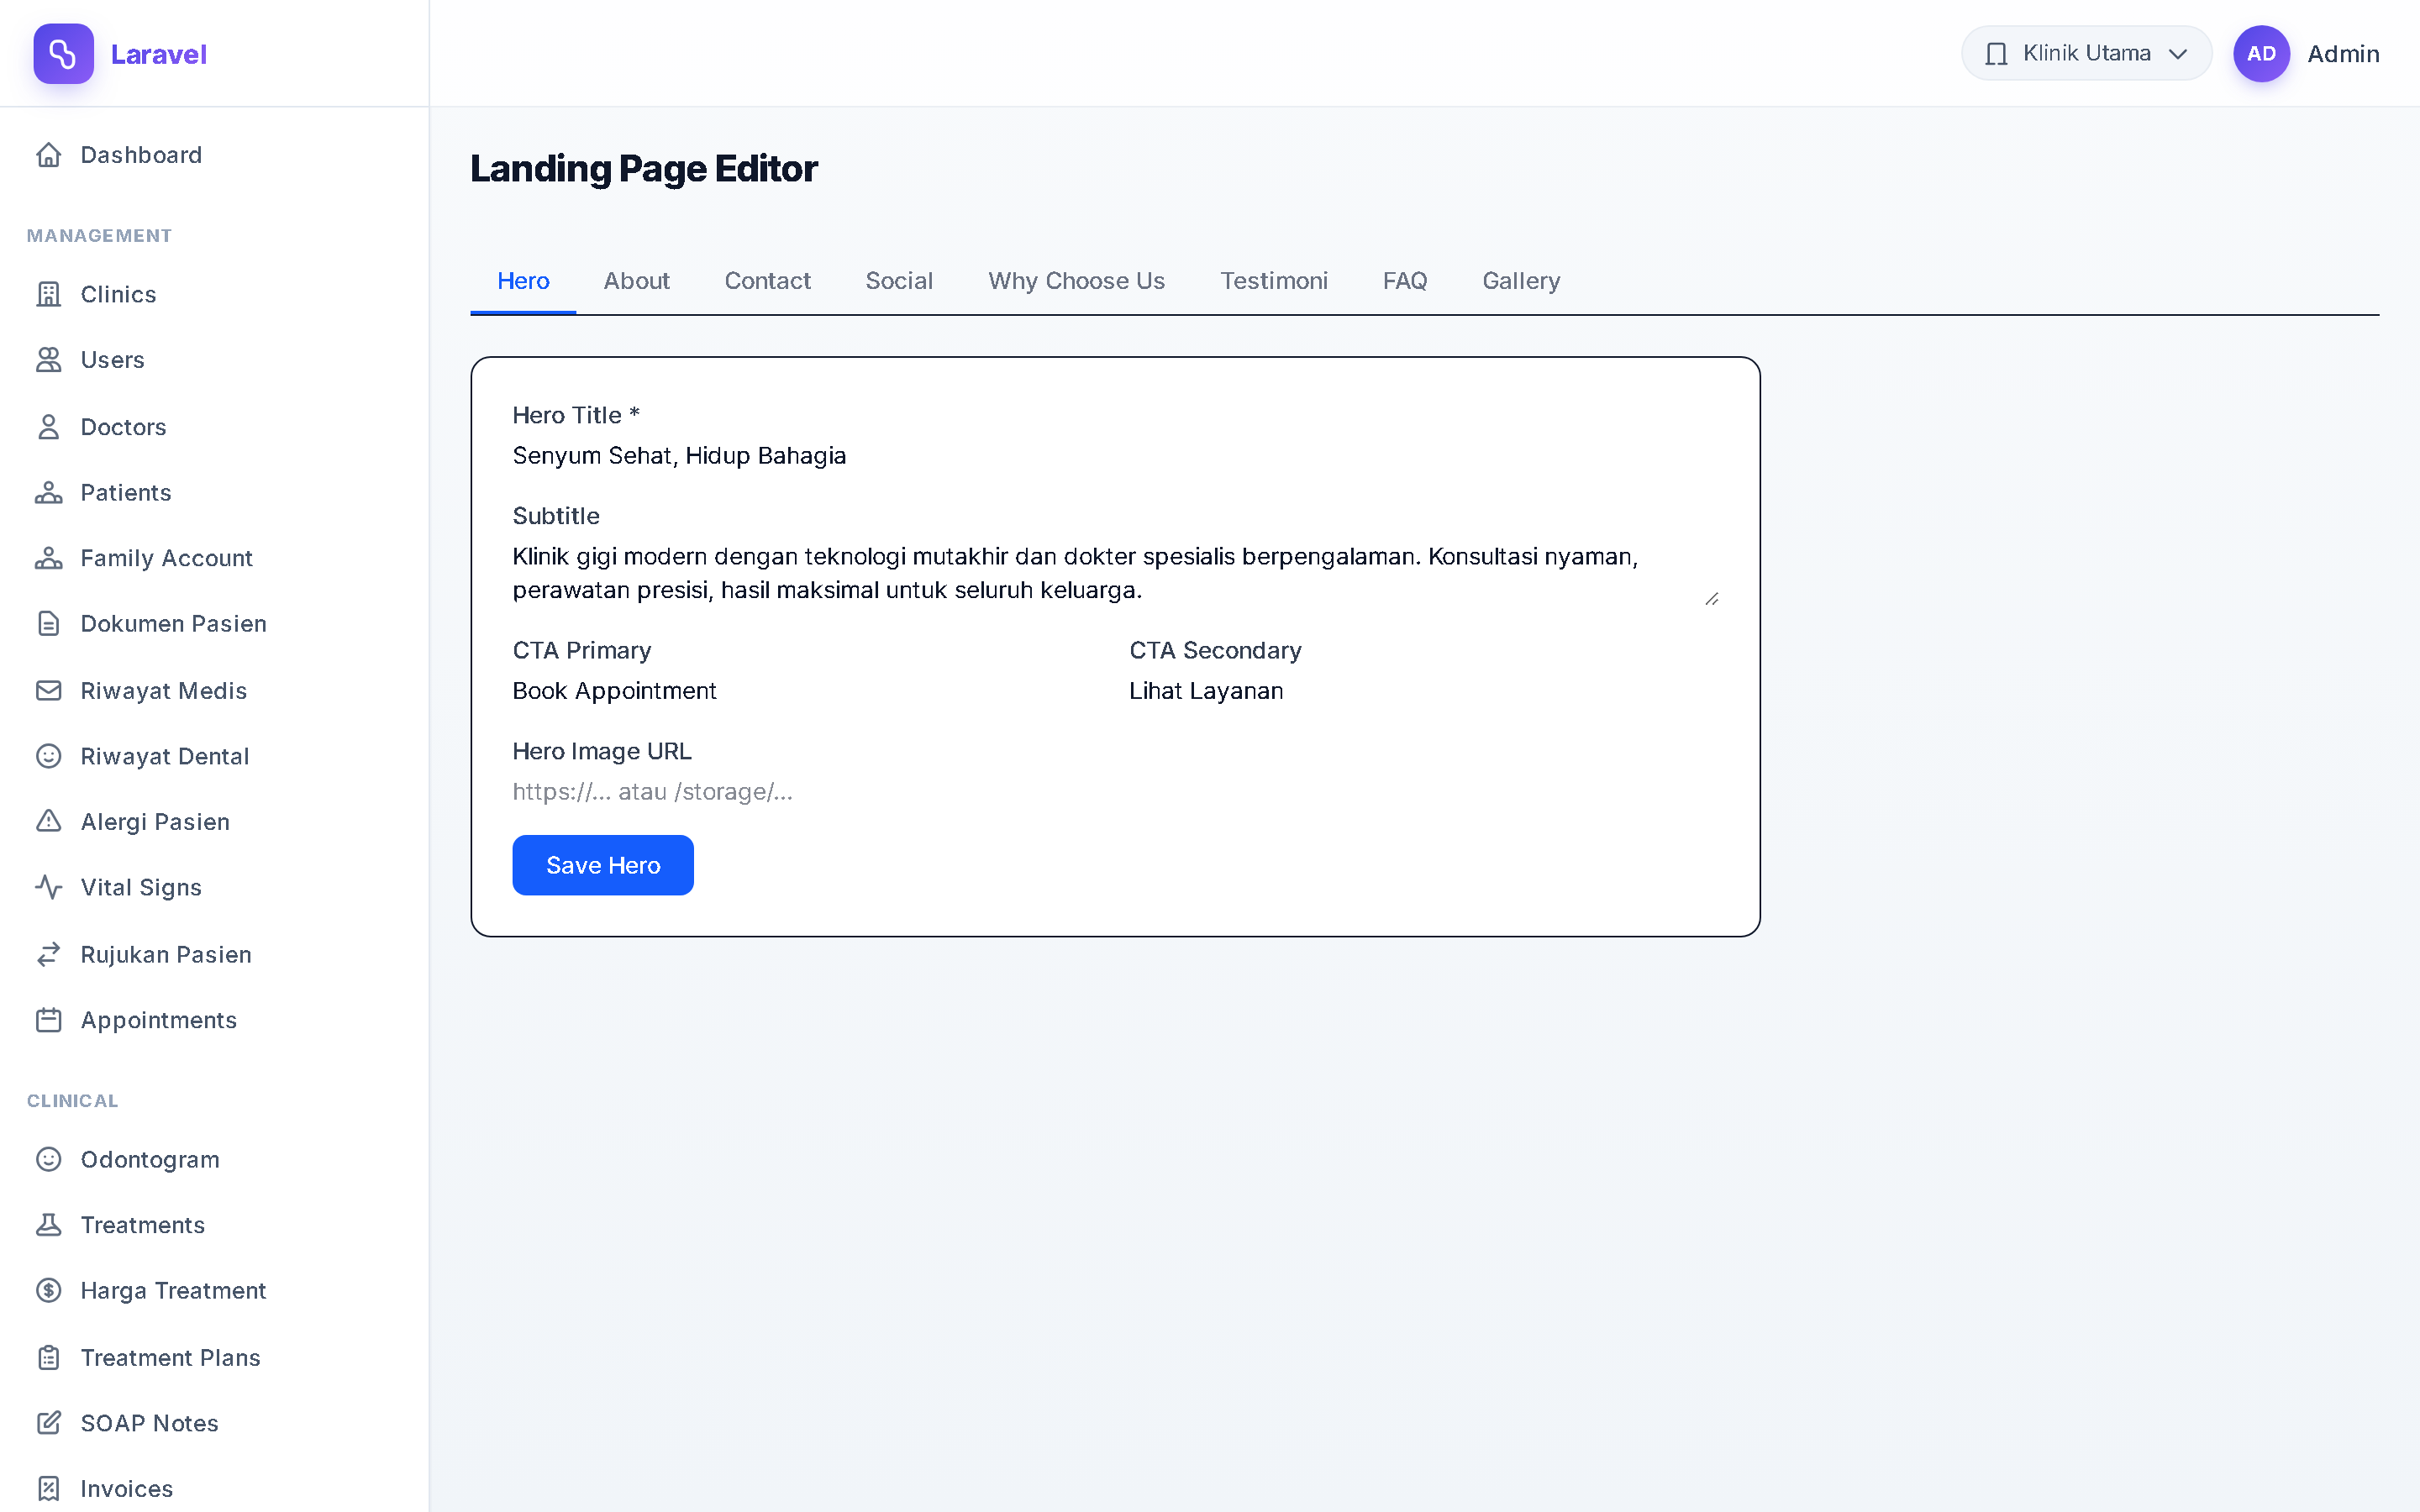Click the Rujukan Pasien arrows icon
This screenshot has width=2420, height=1512.
coord(49,955)
